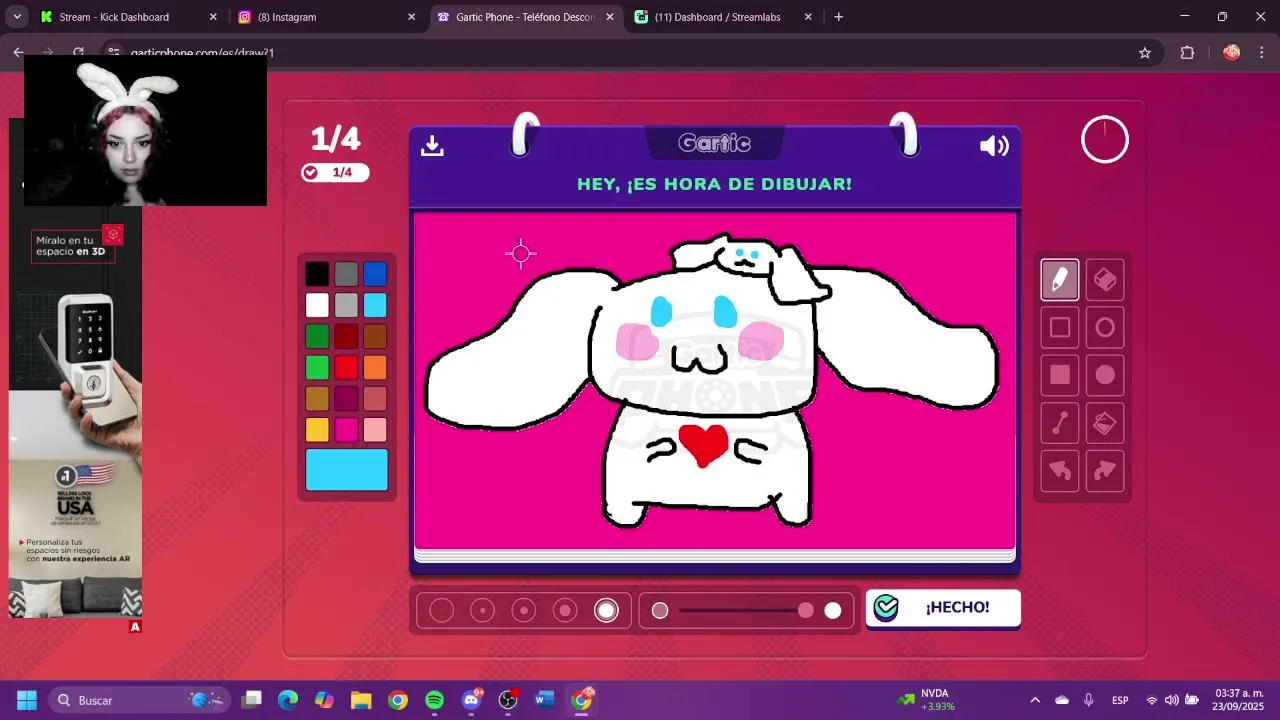Open the browser Extensions puzzle icon
Viewport: 1280px width, 720px height.
(1188, 53)
